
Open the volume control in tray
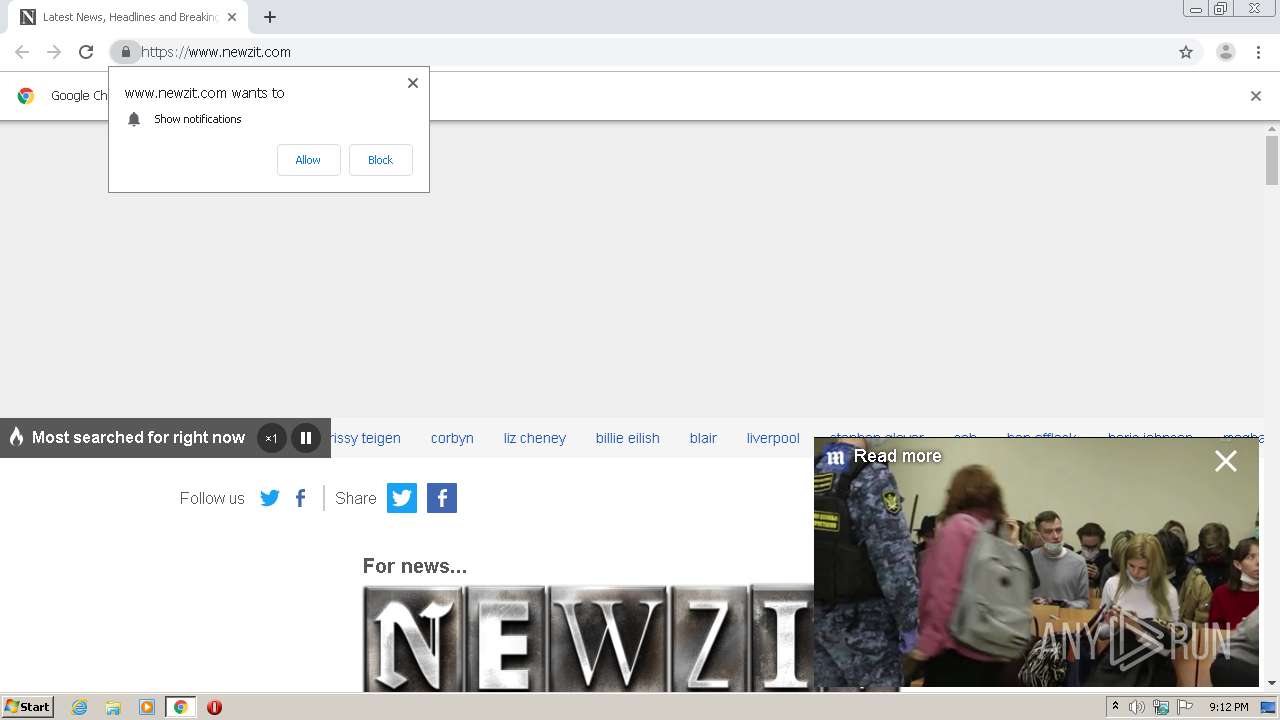pyautogui.click(x=1137, y=707)
